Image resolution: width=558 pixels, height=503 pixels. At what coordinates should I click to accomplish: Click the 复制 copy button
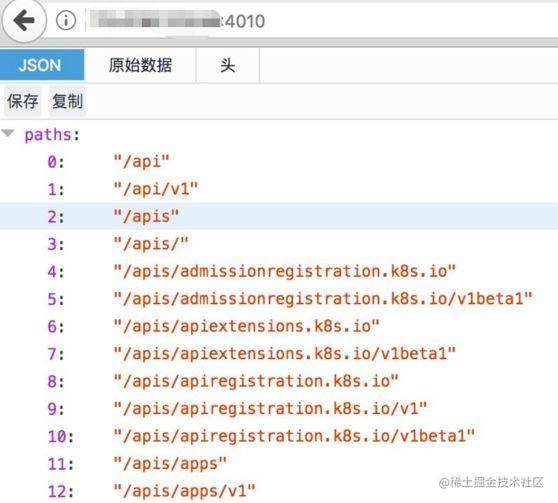coord(68,101)
